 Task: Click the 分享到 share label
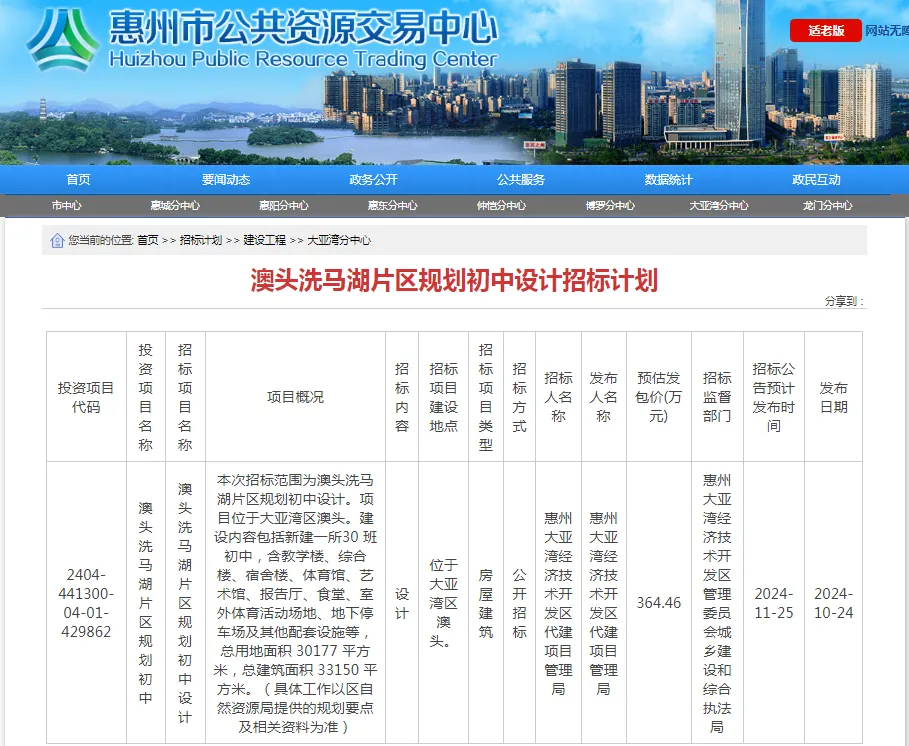[x=843, y=301]
